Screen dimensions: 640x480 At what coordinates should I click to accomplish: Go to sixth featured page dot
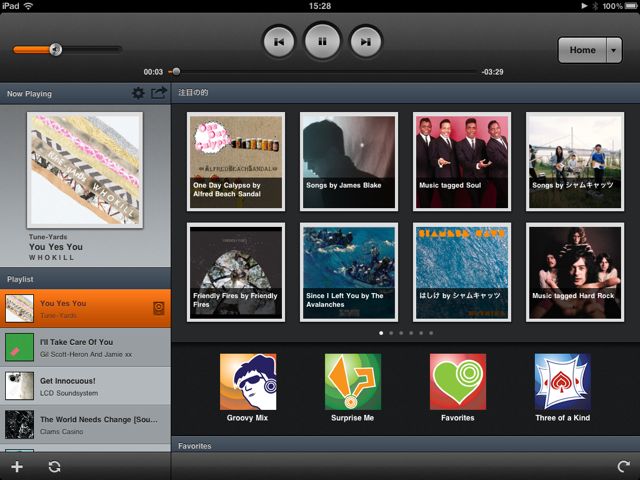[x=431, y=333]
